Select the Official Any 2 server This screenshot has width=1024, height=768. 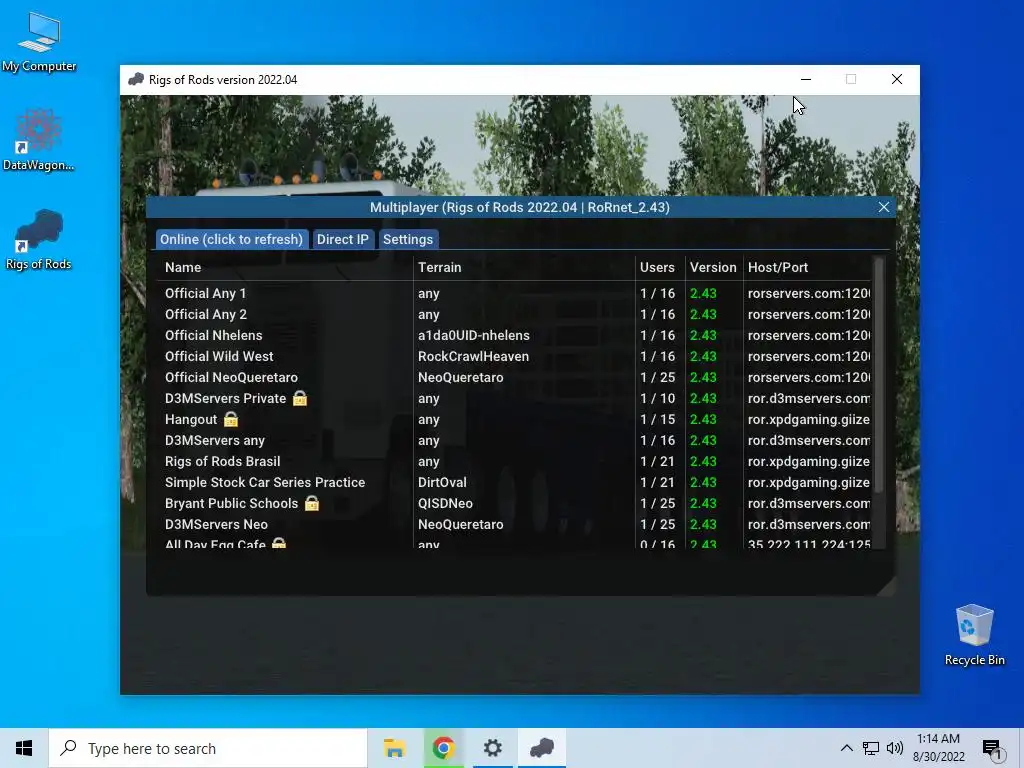click(516, 314)
